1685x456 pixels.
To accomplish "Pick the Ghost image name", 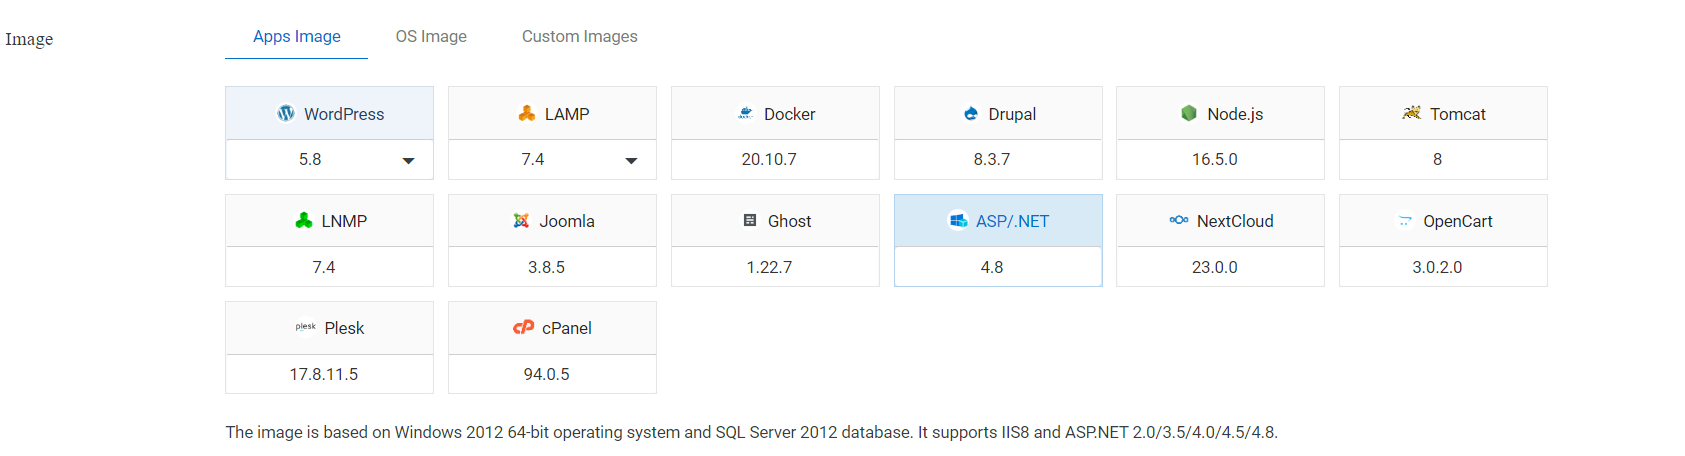I will point(790,221).
